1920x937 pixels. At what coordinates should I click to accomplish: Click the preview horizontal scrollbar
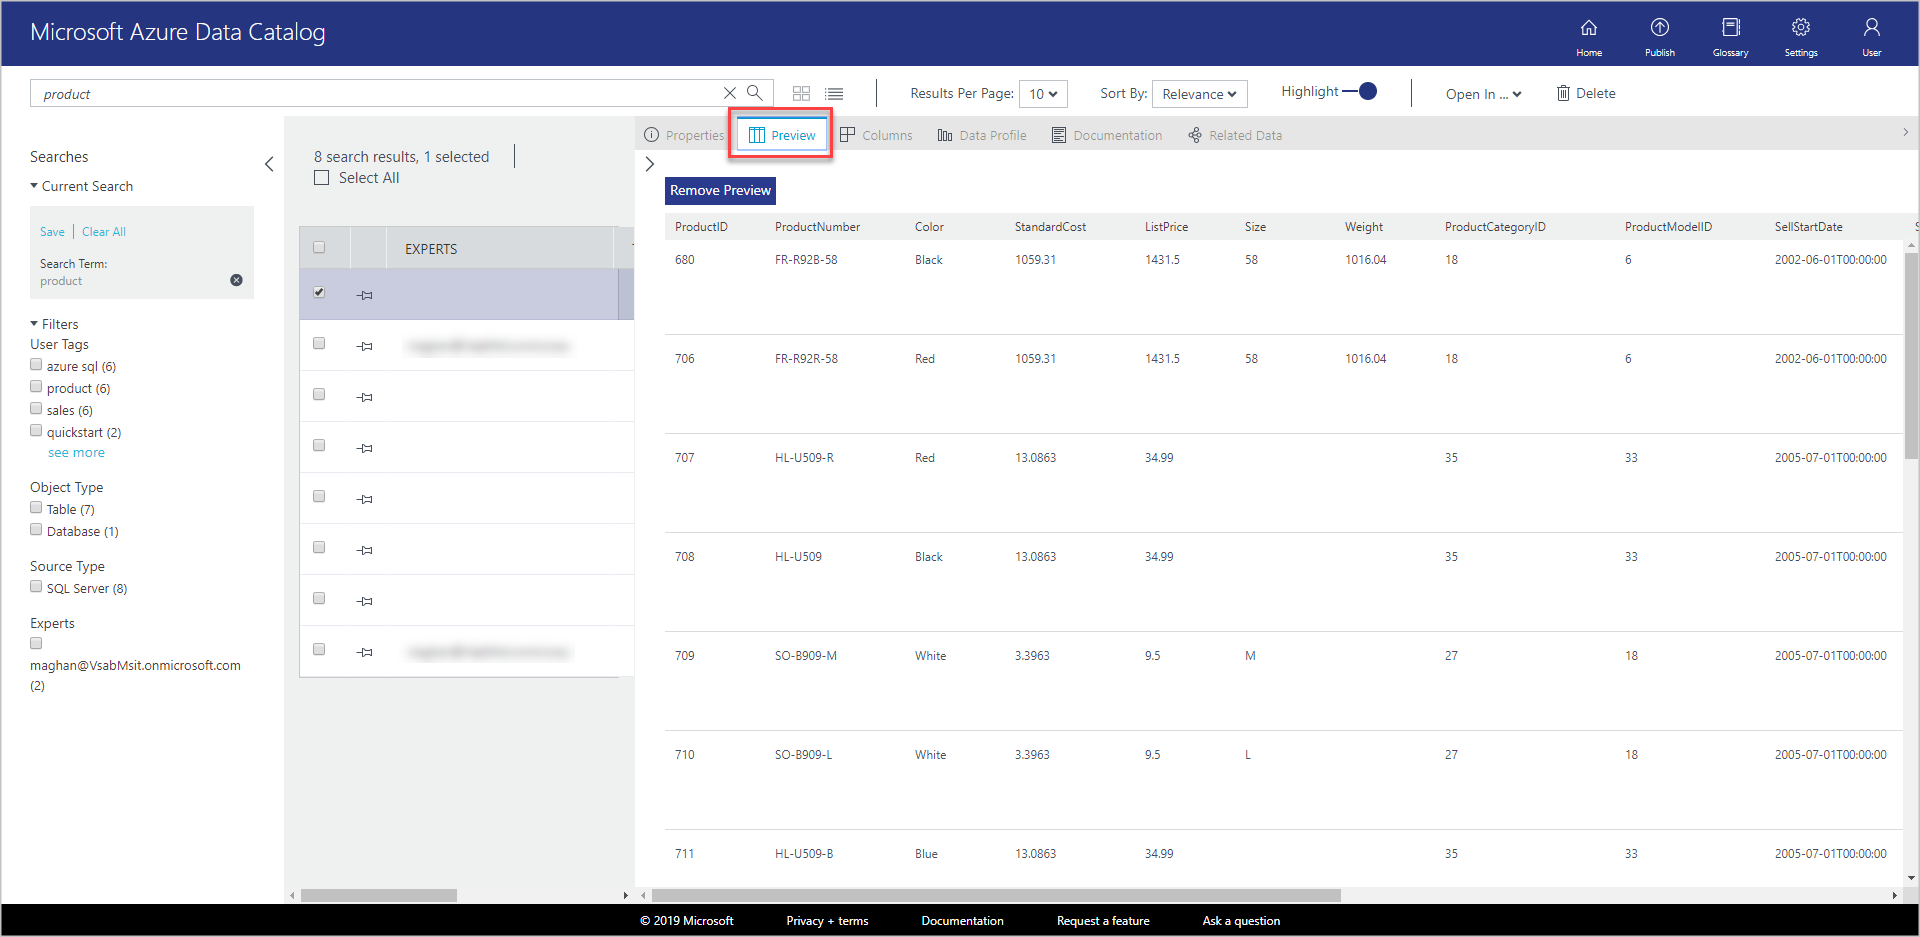[996, 895]
